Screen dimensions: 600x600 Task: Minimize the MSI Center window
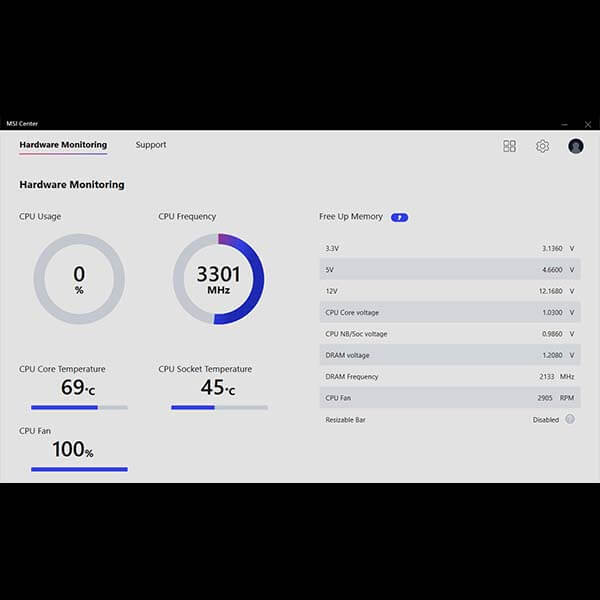pos(564,124)
